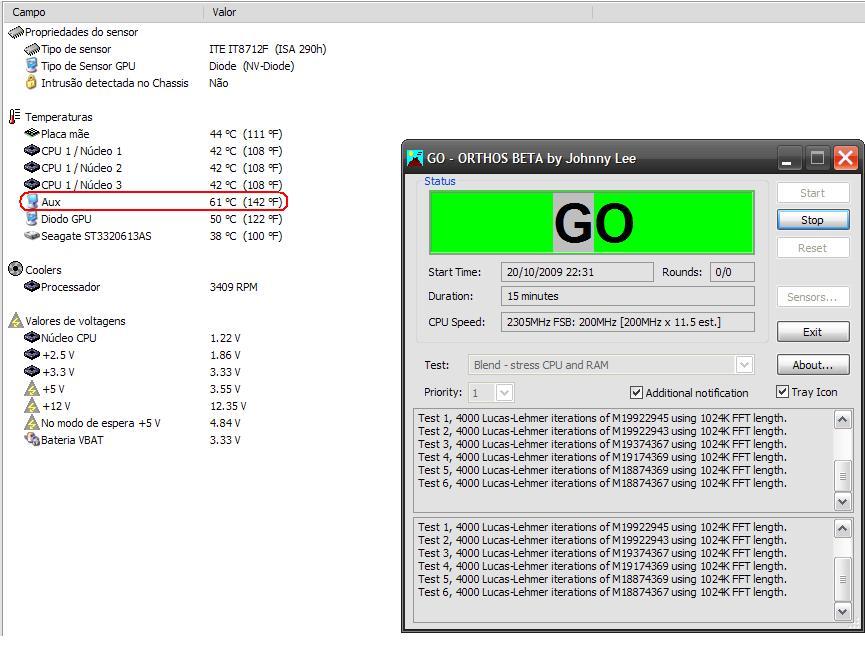Click the chip icon for +2.5 V
865x659 pixels.
(x=32, y=354)
